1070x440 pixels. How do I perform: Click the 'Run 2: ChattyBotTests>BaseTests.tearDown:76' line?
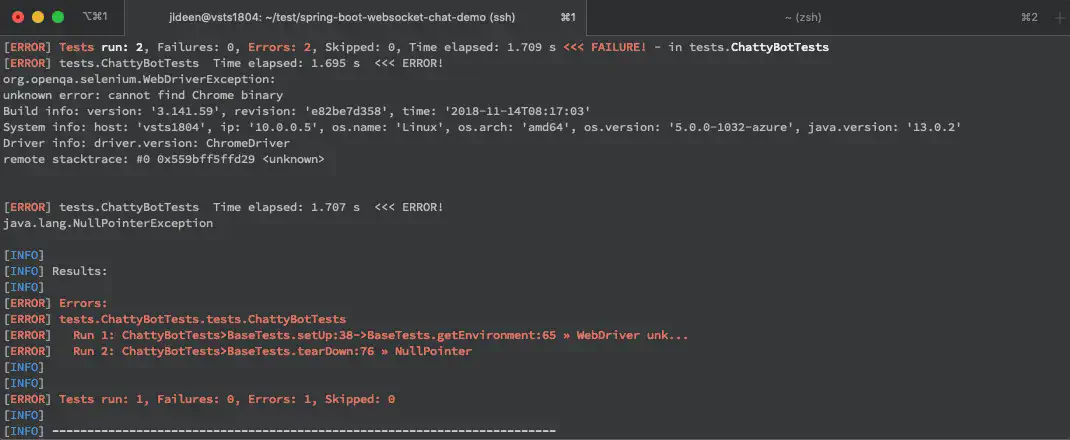point(237,351)
